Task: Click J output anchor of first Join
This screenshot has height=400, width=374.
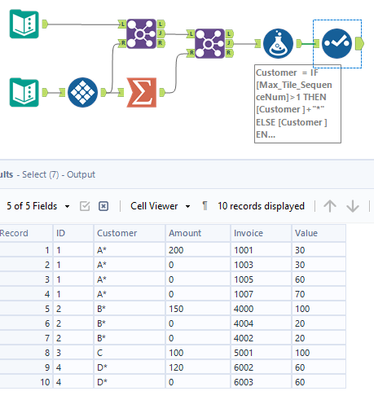Action: tap(161, 33)
